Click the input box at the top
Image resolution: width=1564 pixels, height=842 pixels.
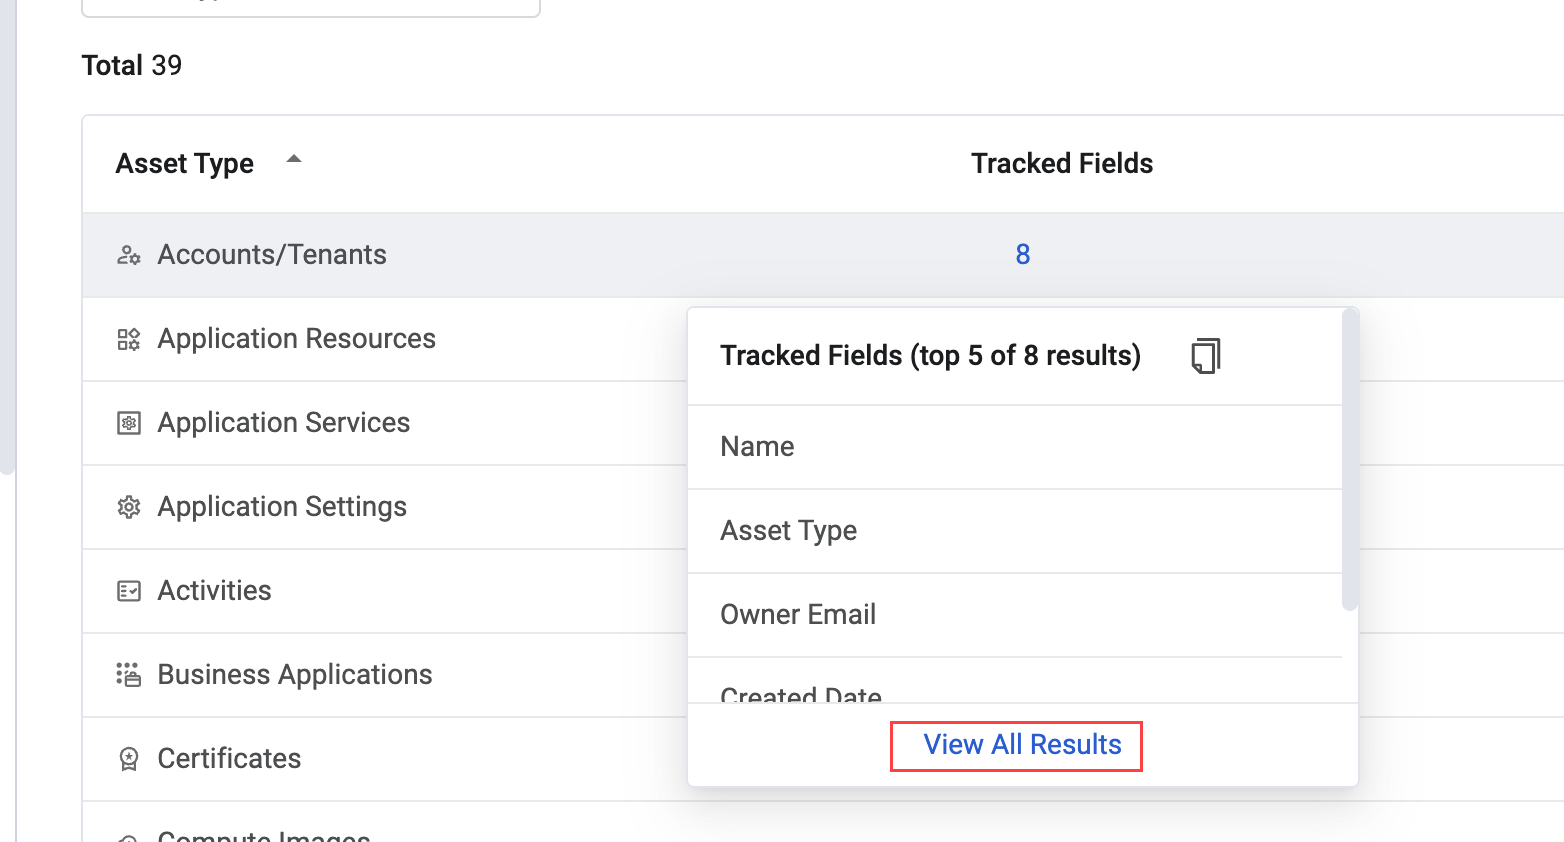310,5
